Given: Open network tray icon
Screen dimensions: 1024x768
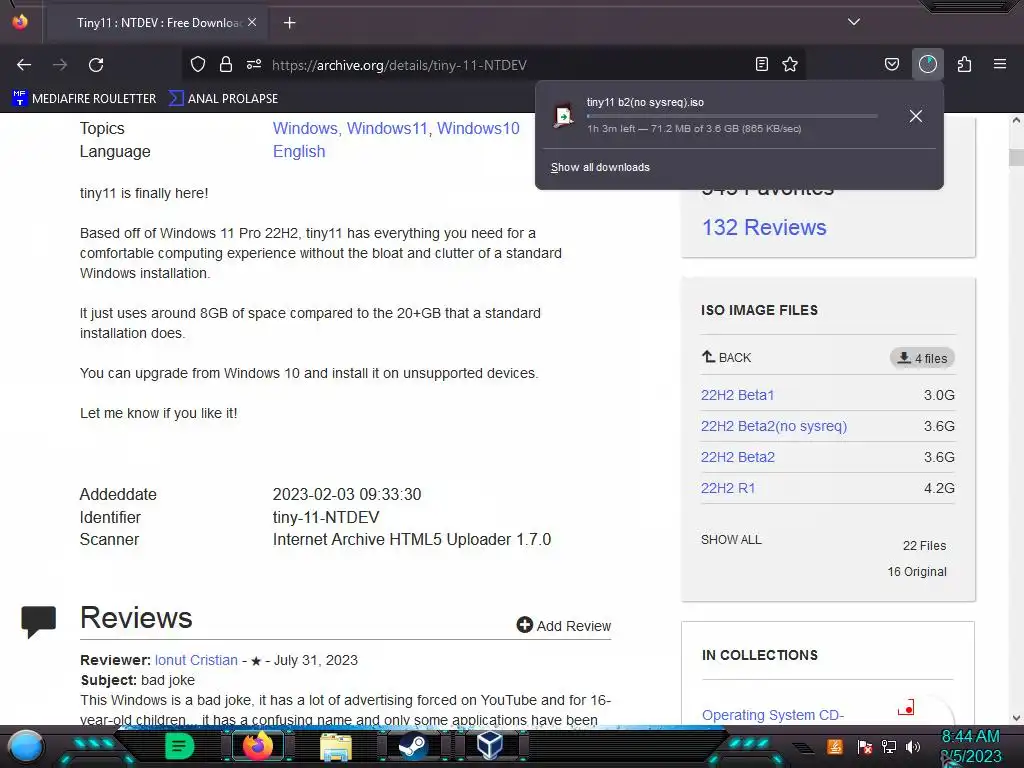Looking at the screenshot, I should coord(888,747).
